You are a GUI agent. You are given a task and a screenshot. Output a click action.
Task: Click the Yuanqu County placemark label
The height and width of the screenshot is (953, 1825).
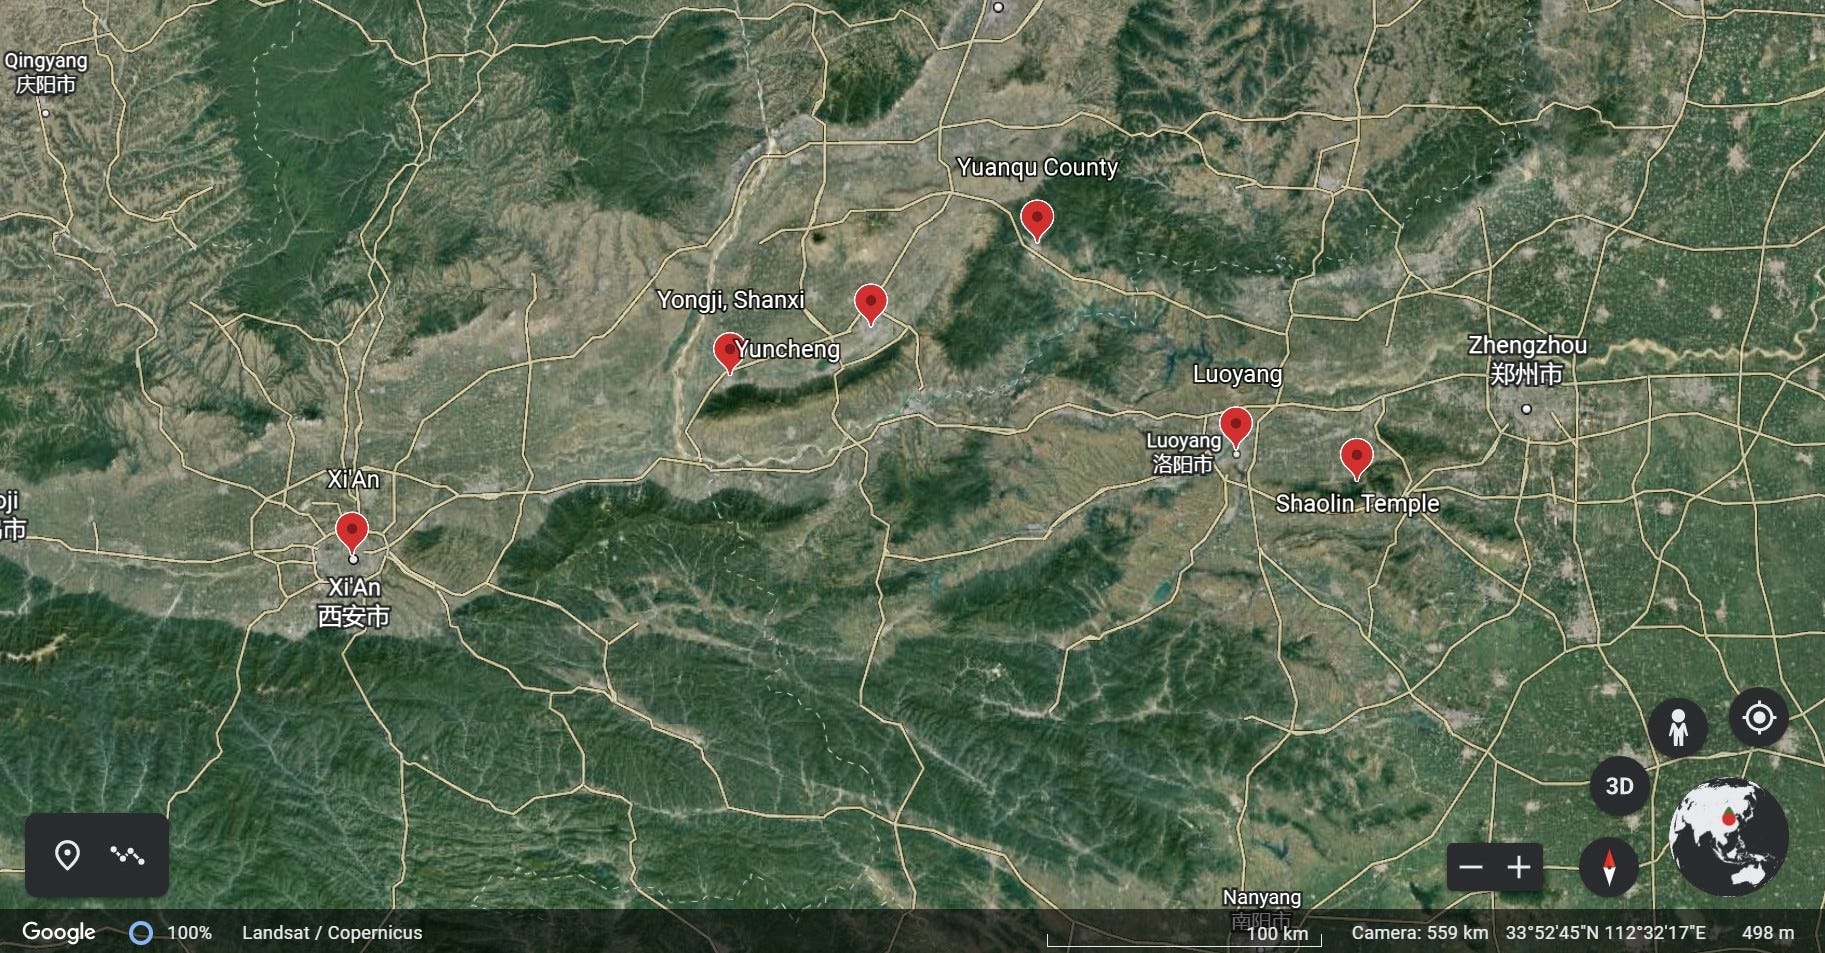point(1037,167)
